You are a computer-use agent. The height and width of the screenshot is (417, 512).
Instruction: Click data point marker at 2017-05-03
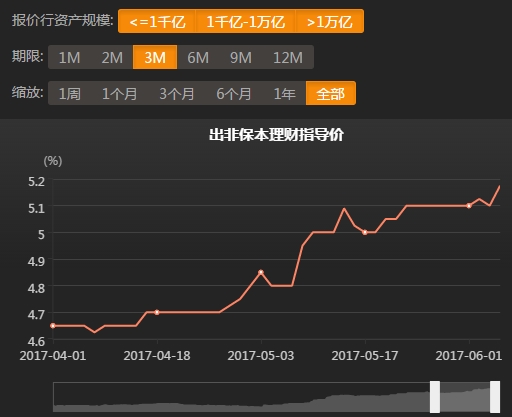pyautogui.click(x=261, y=272)
